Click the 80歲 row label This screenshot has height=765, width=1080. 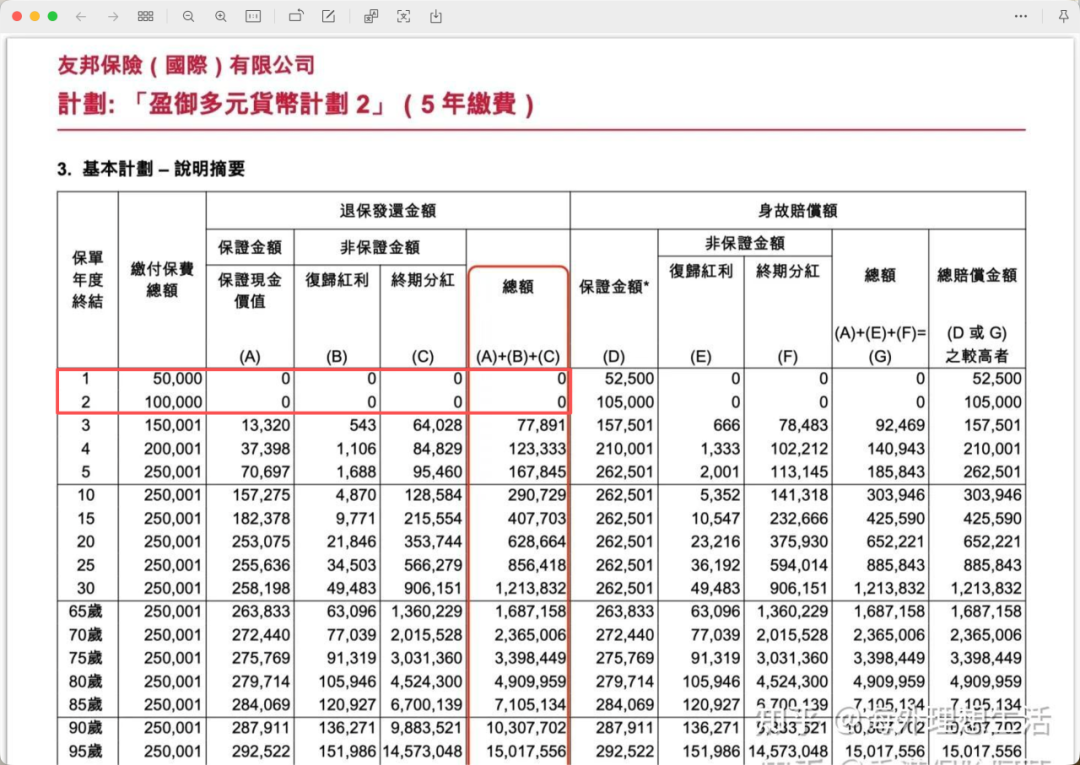tap(85, 682)
